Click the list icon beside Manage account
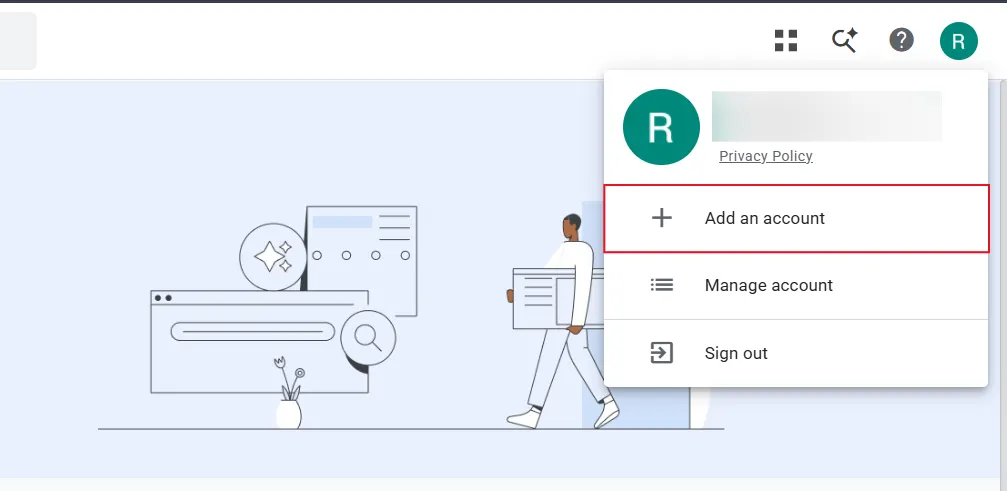The width and height of the screenshot is (1007, 491). tap(661, 285)
